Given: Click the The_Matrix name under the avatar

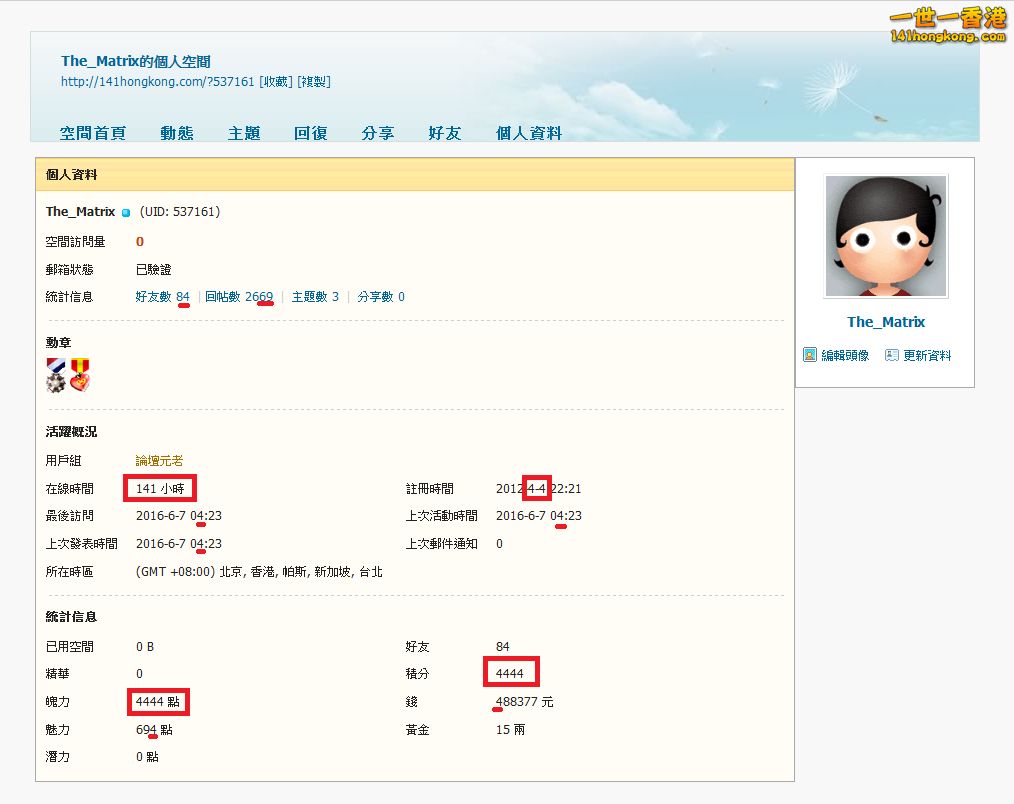Looking at the screenshot, I should click(x=886, y=321).
